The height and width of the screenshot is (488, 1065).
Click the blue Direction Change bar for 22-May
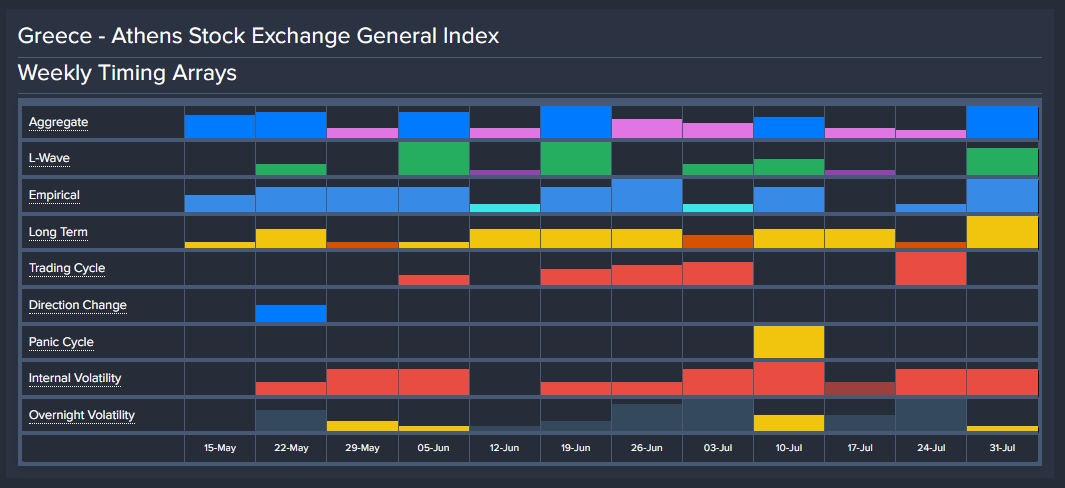point(291,313)
